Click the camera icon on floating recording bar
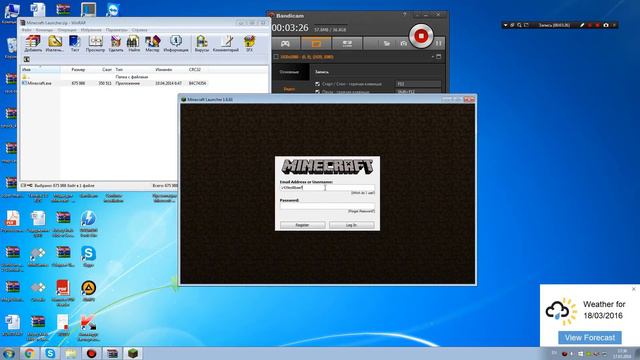The width and height of the screenshot is (640, 360). click(606, 25)
